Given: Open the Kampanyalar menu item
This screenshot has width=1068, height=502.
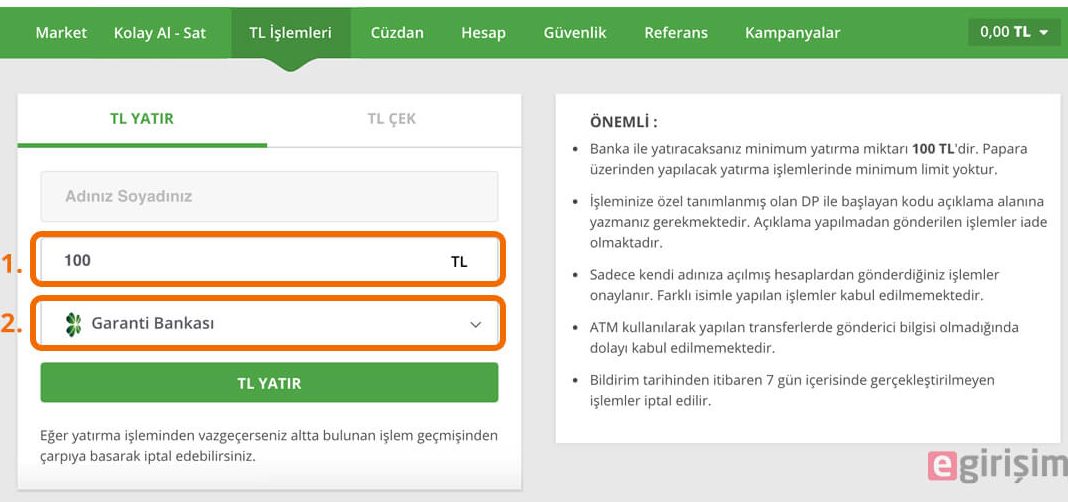Looking at the screenshot, I should click(x=792, y=33).
